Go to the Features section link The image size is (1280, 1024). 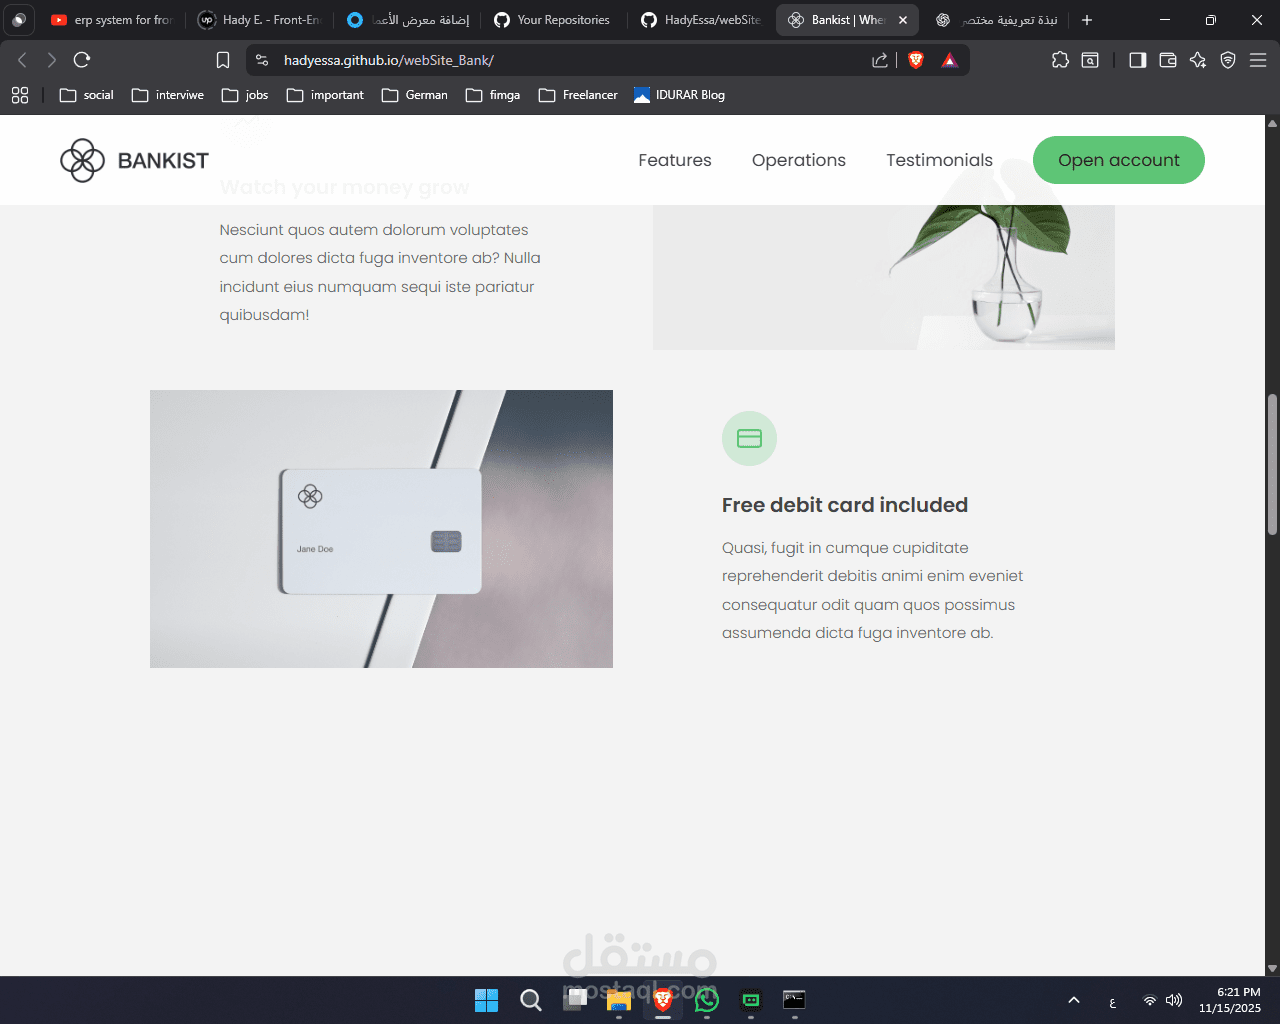[675, 160]
